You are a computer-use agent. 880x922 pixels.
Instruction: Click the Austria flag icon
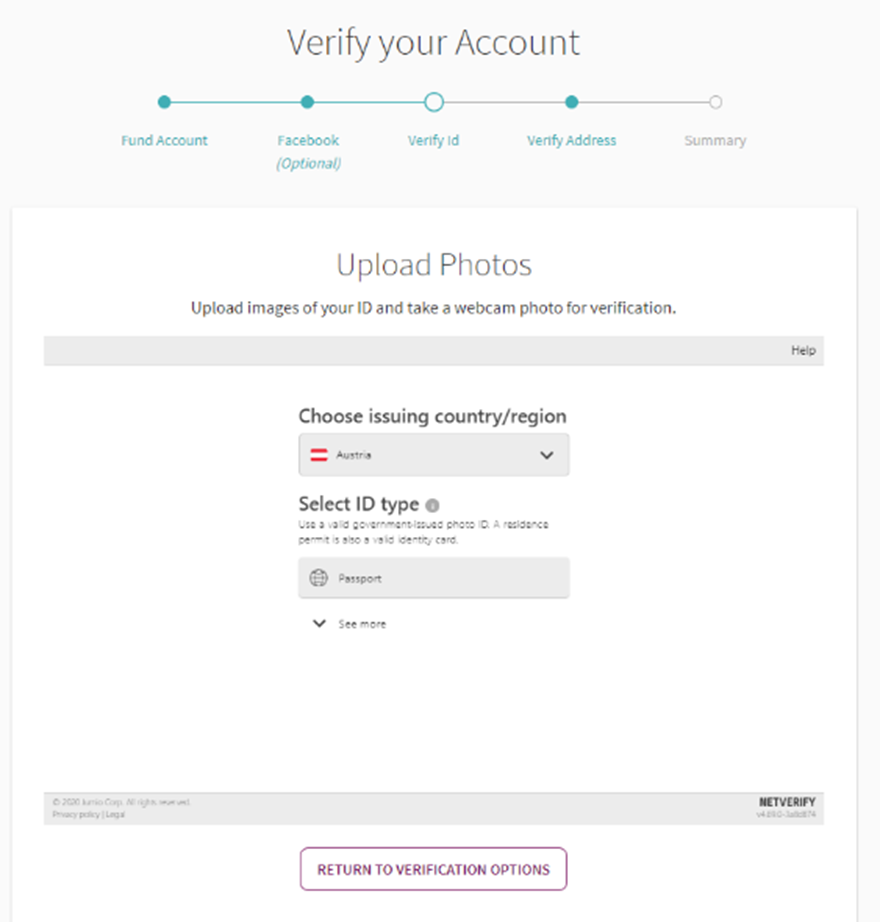(320, 455)
